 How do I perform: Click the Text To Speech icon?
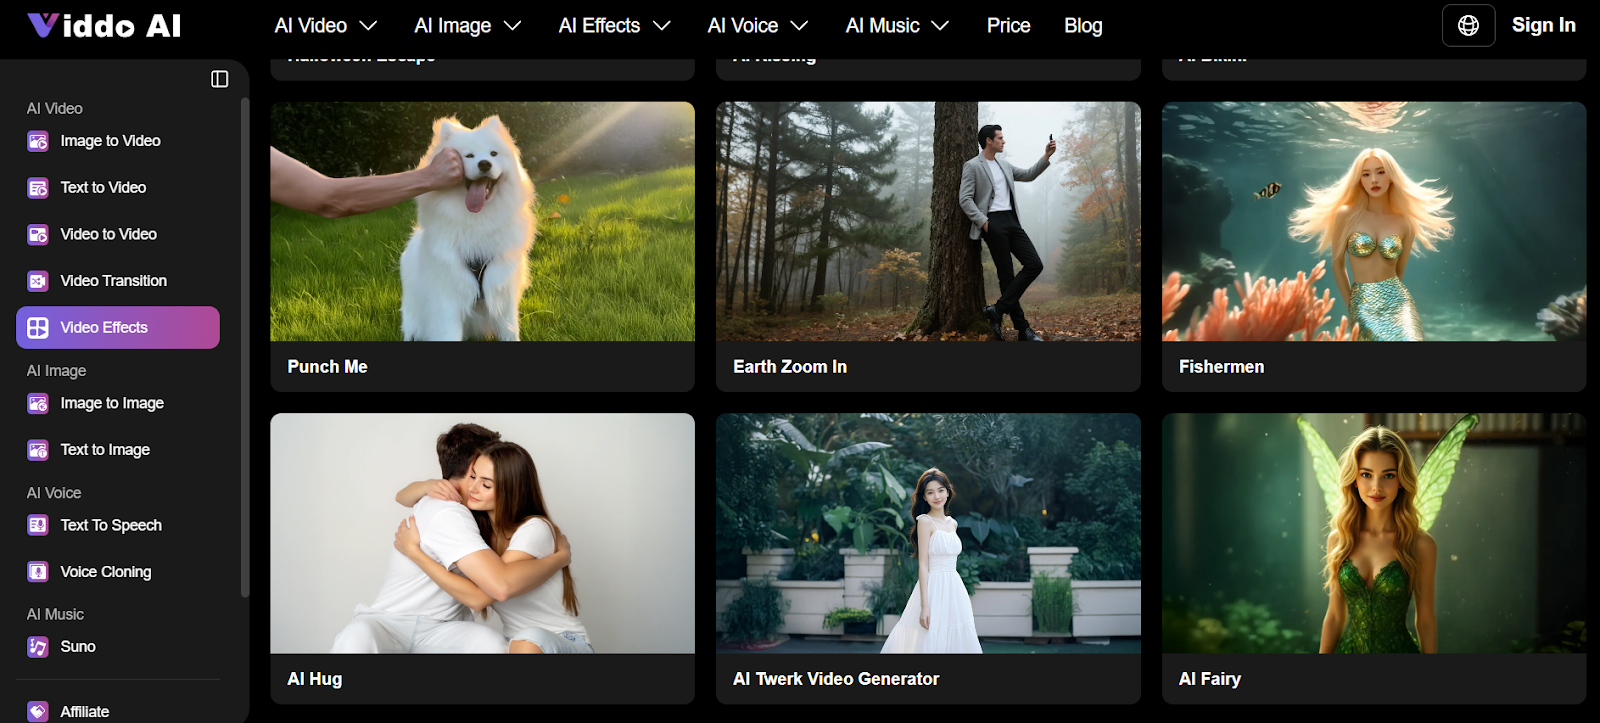point(38,525)
